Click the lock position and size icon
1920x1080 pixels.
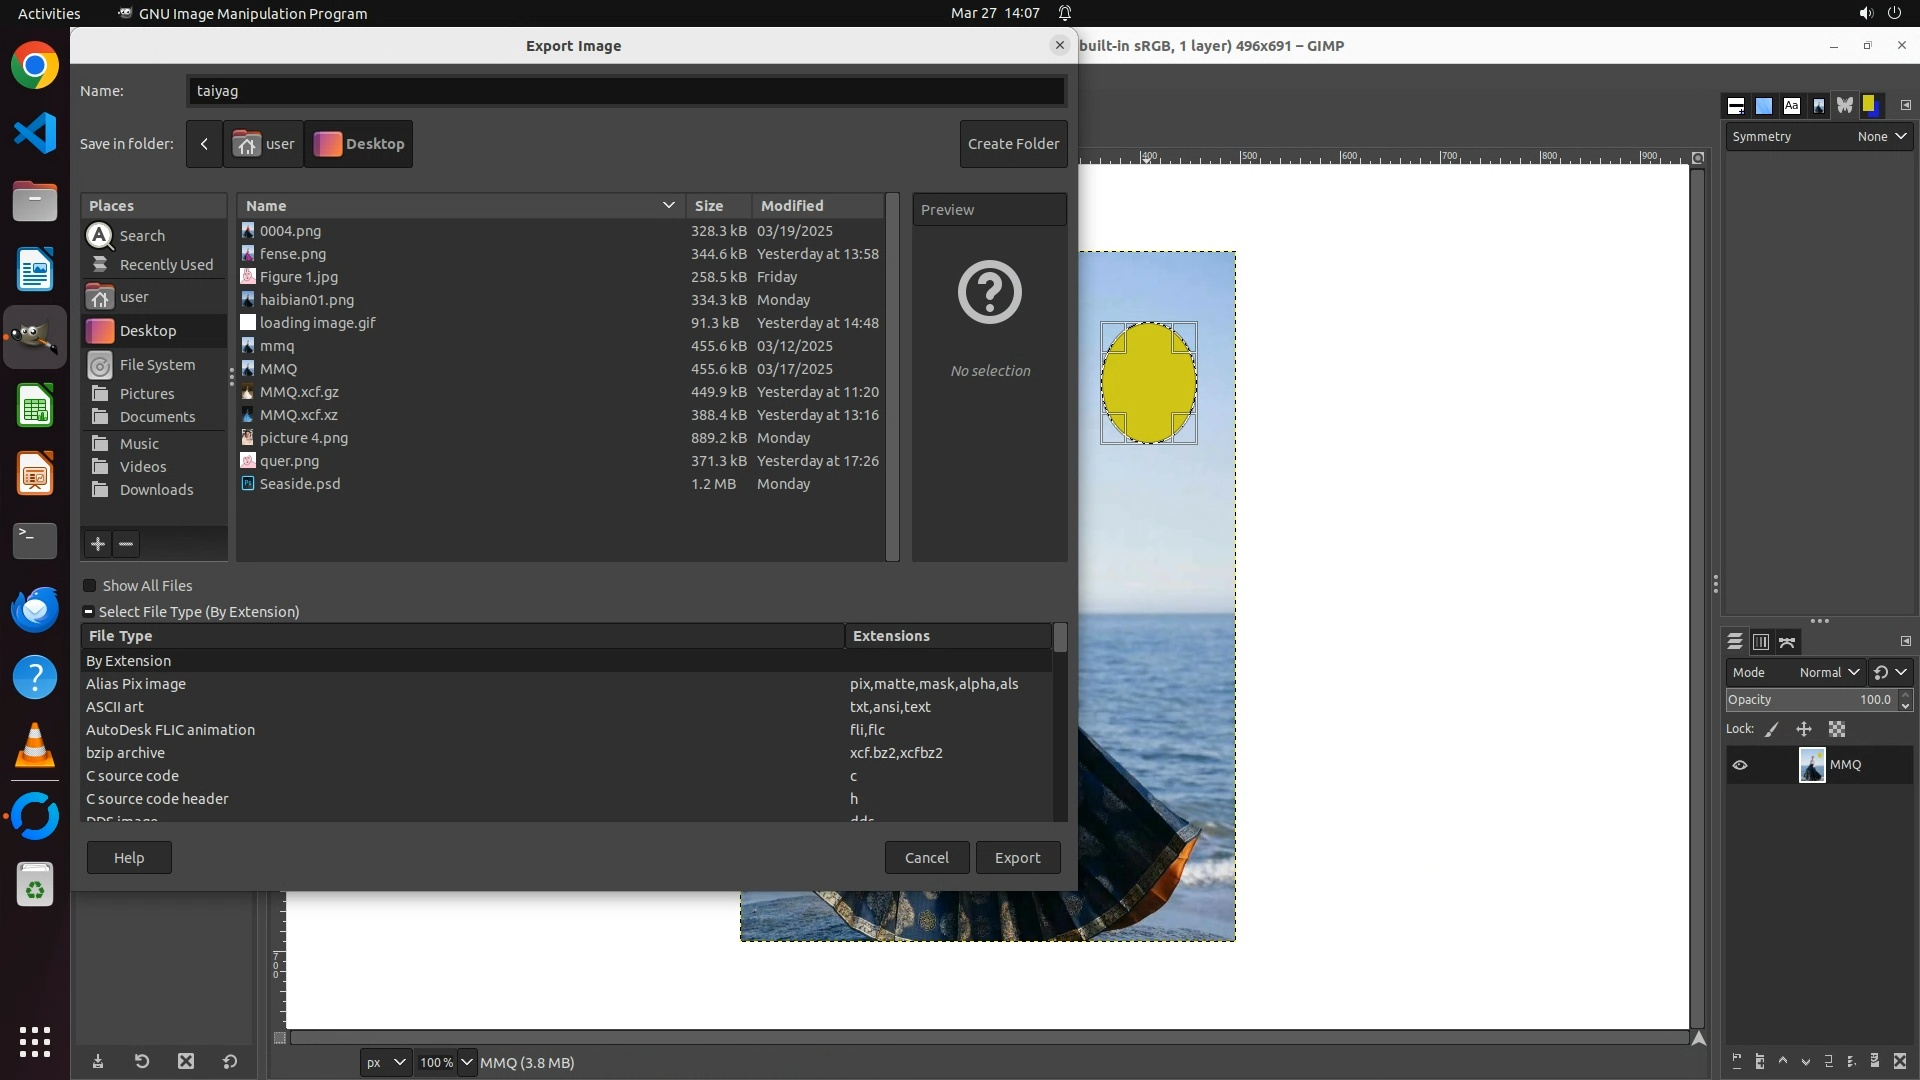[1804, 729]
